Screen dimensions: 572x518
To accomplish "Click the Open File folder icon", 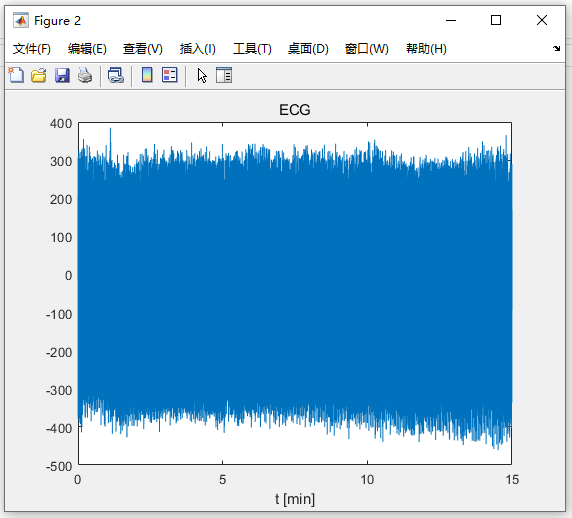I will click(39, 76).
